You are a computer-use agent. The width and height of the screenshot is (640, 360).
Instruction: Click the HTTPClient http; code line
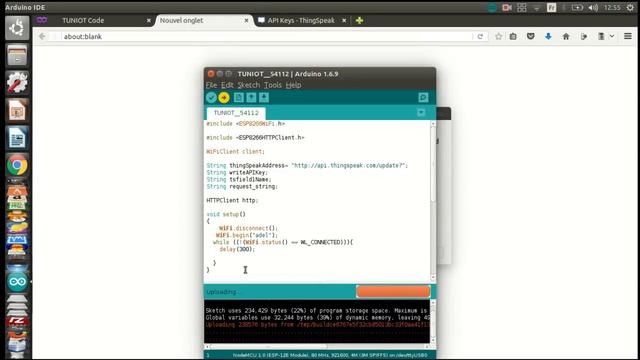pos(232,200)
